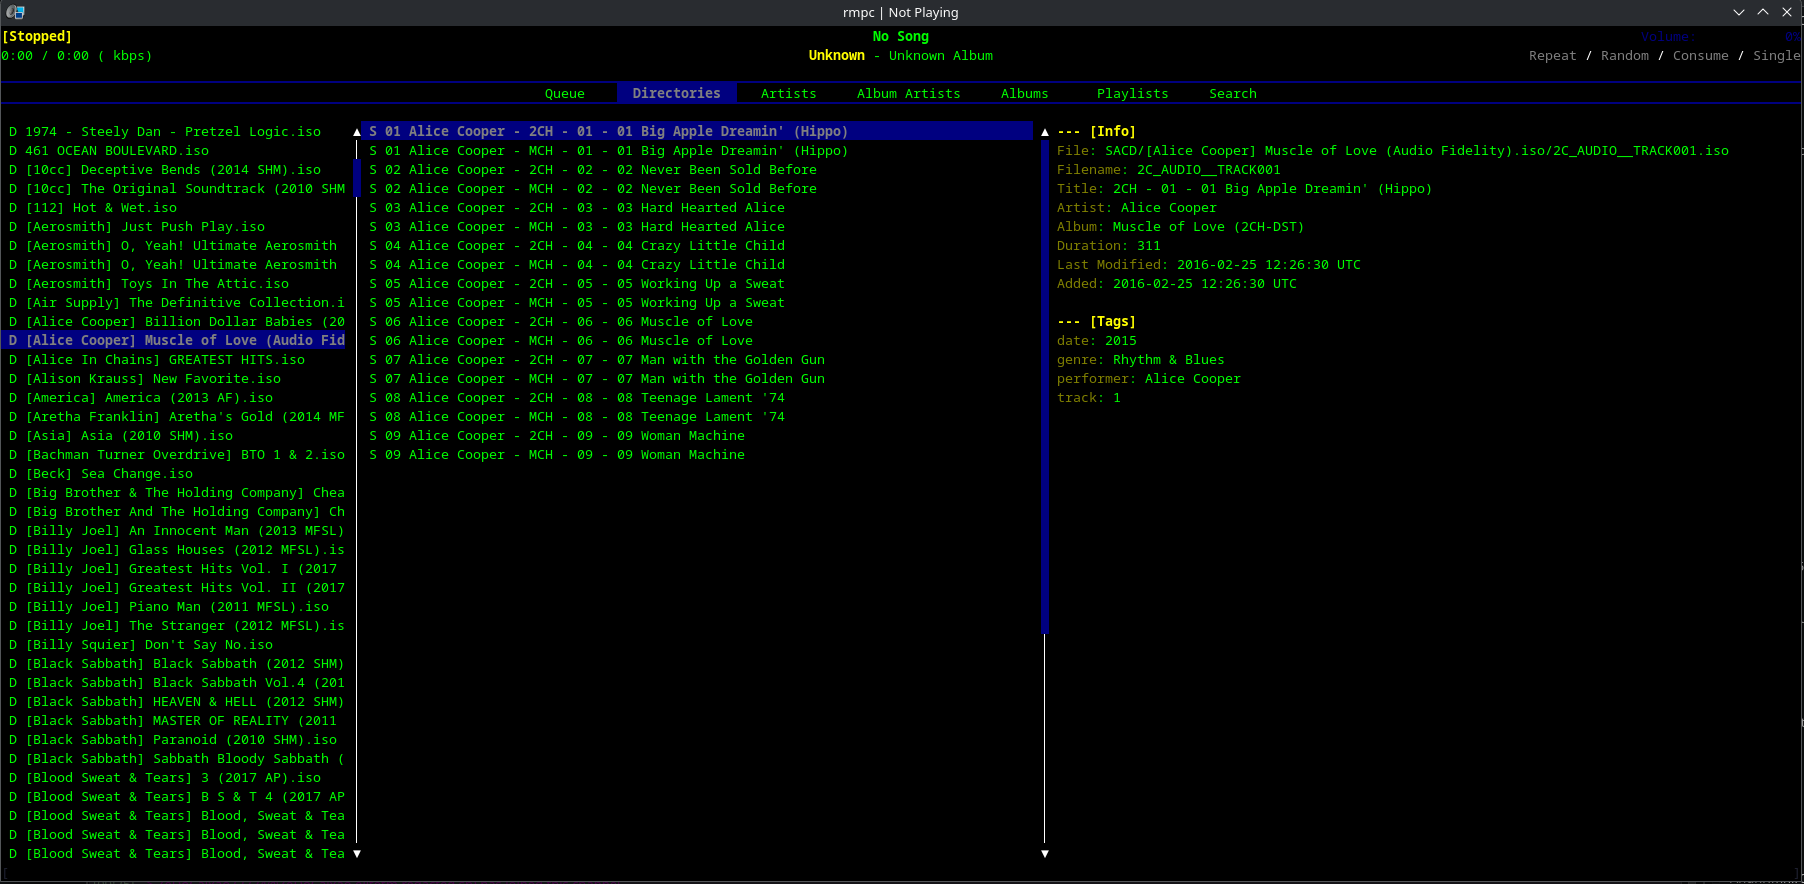1804x884 pixels.
Task: Select '[Billy Joel] An Innocent Man' directory
Action: point(177,531)
